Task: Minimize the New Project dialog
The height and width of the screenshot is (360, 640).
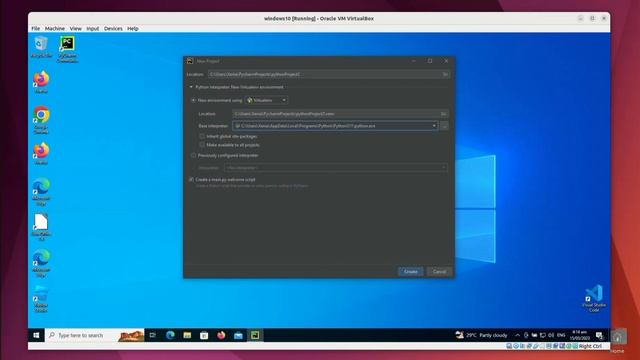Action: (x=413, y=61)
